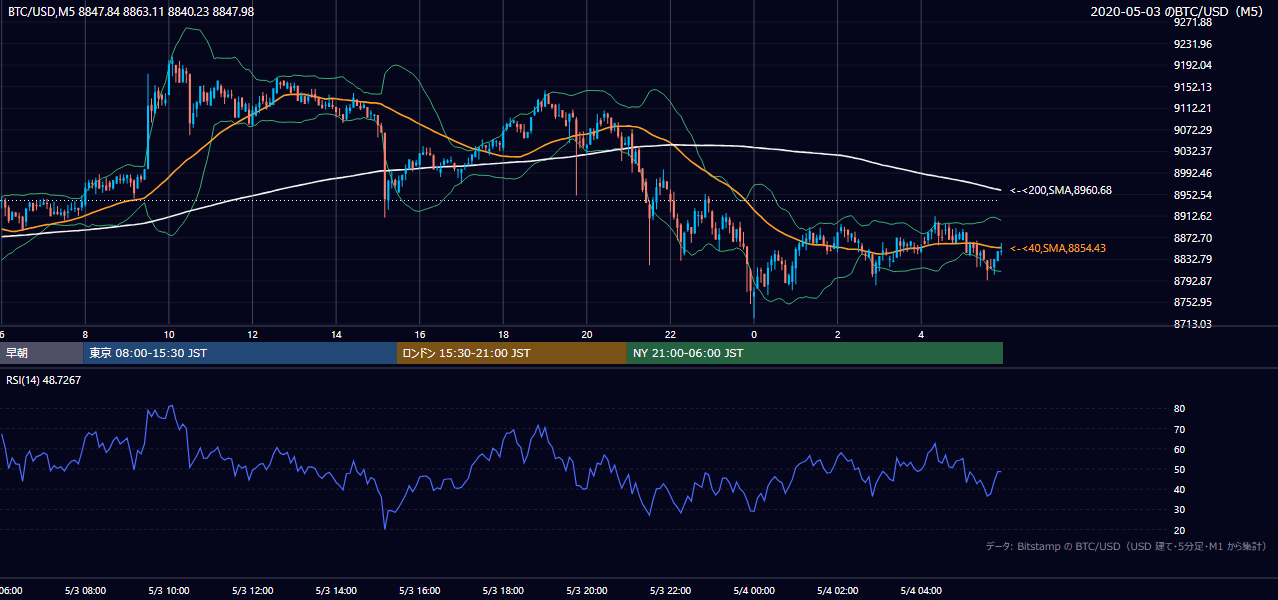Click price axis value 9152.13

[1193, 87]
